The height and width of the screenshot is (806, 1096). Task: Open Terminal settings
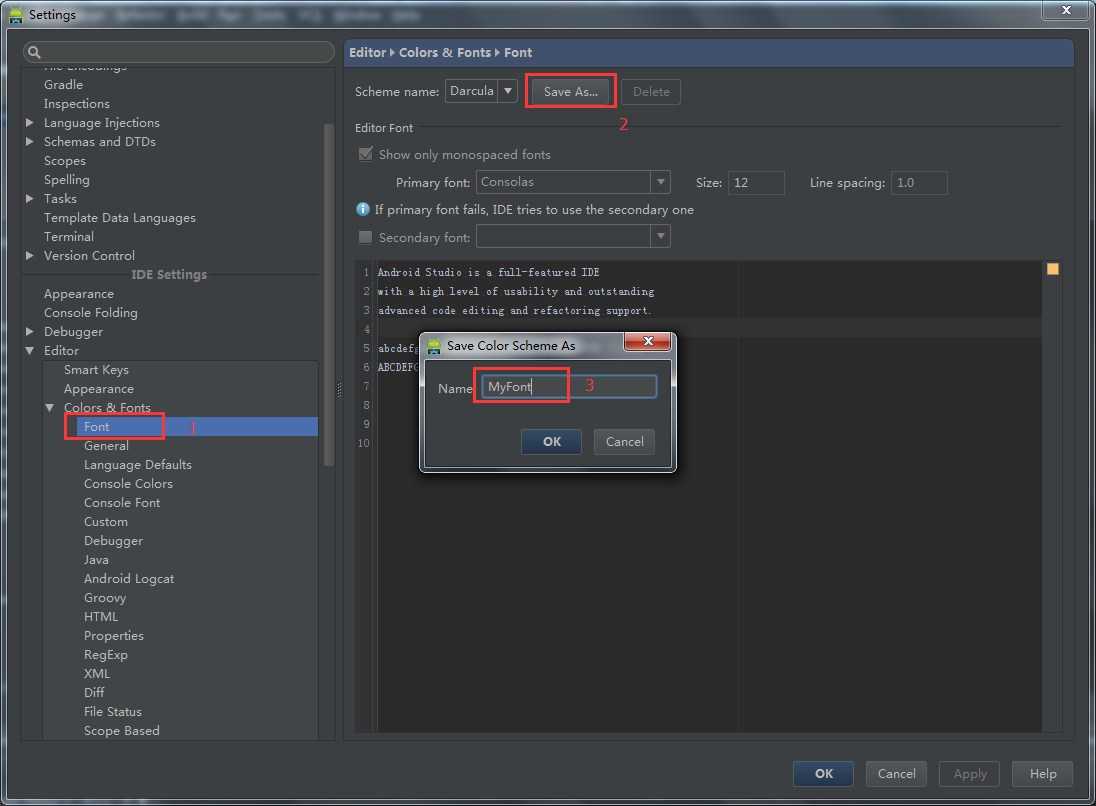(x=68, y=236)
